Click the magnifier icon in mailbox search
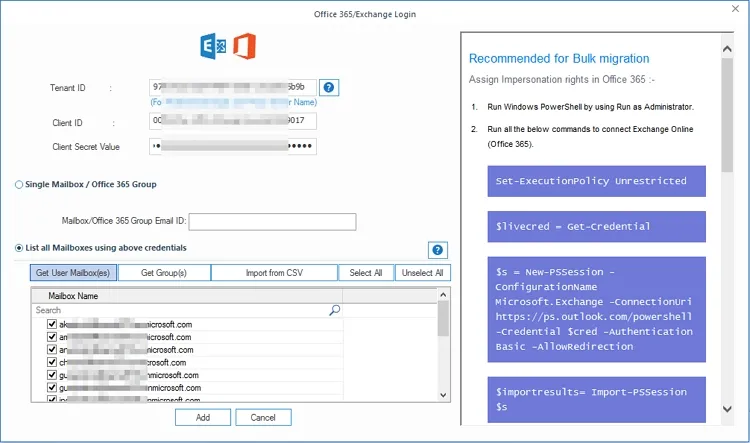 (334, 310)
